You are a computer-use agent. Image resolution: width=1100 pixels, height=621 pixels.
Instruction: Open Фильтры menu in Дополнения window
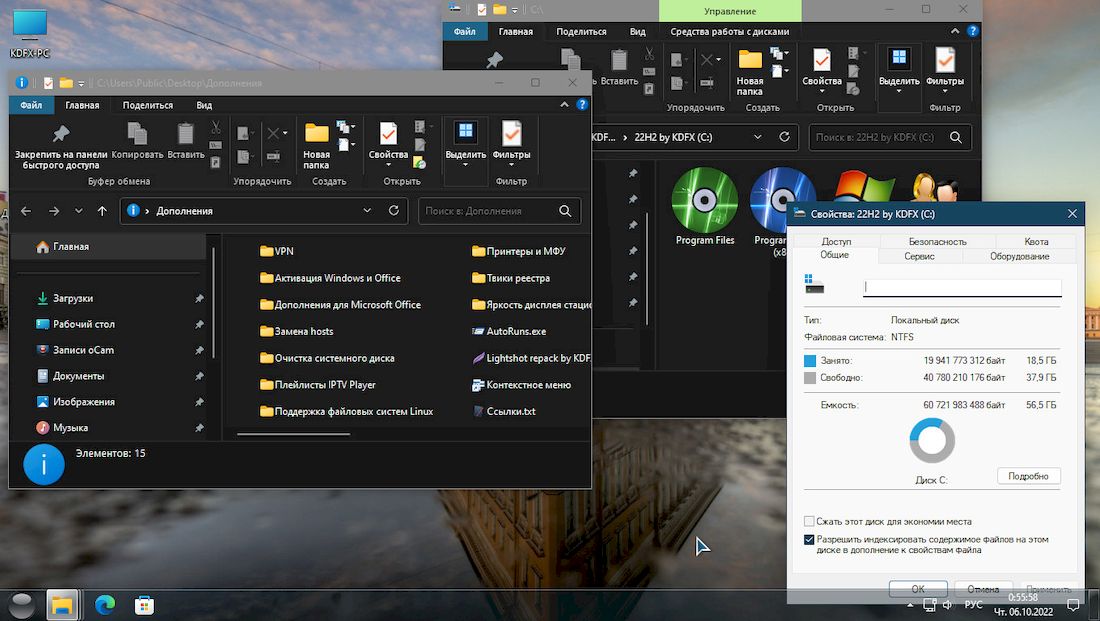[x=511, y=144]
